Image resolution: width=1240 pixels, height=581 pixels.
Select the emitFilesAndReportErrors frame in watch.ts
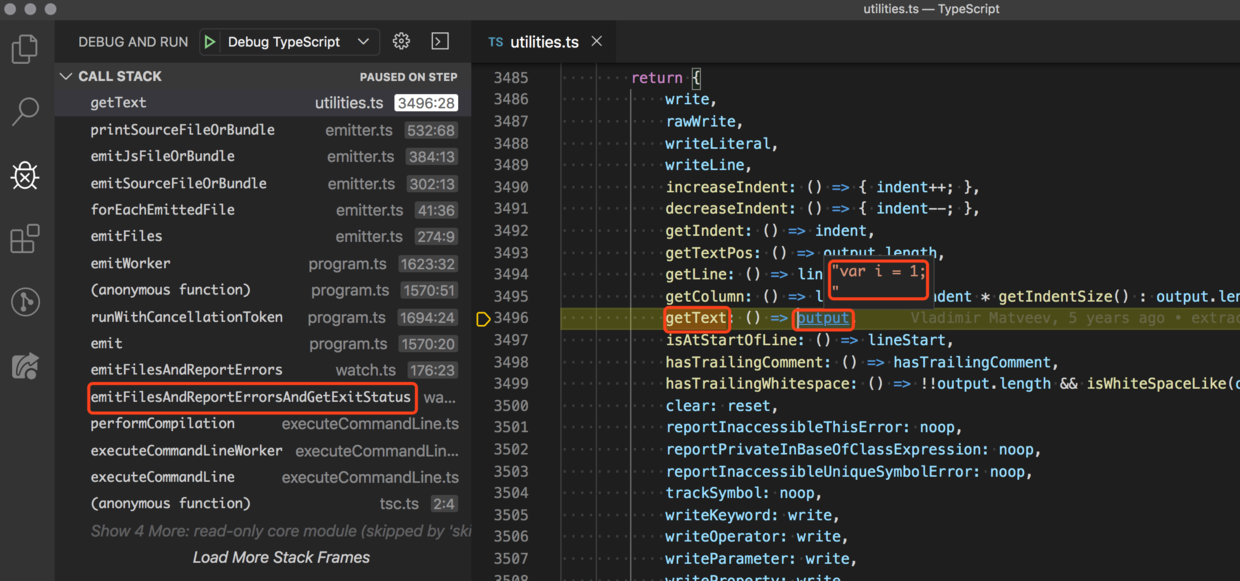263,369
